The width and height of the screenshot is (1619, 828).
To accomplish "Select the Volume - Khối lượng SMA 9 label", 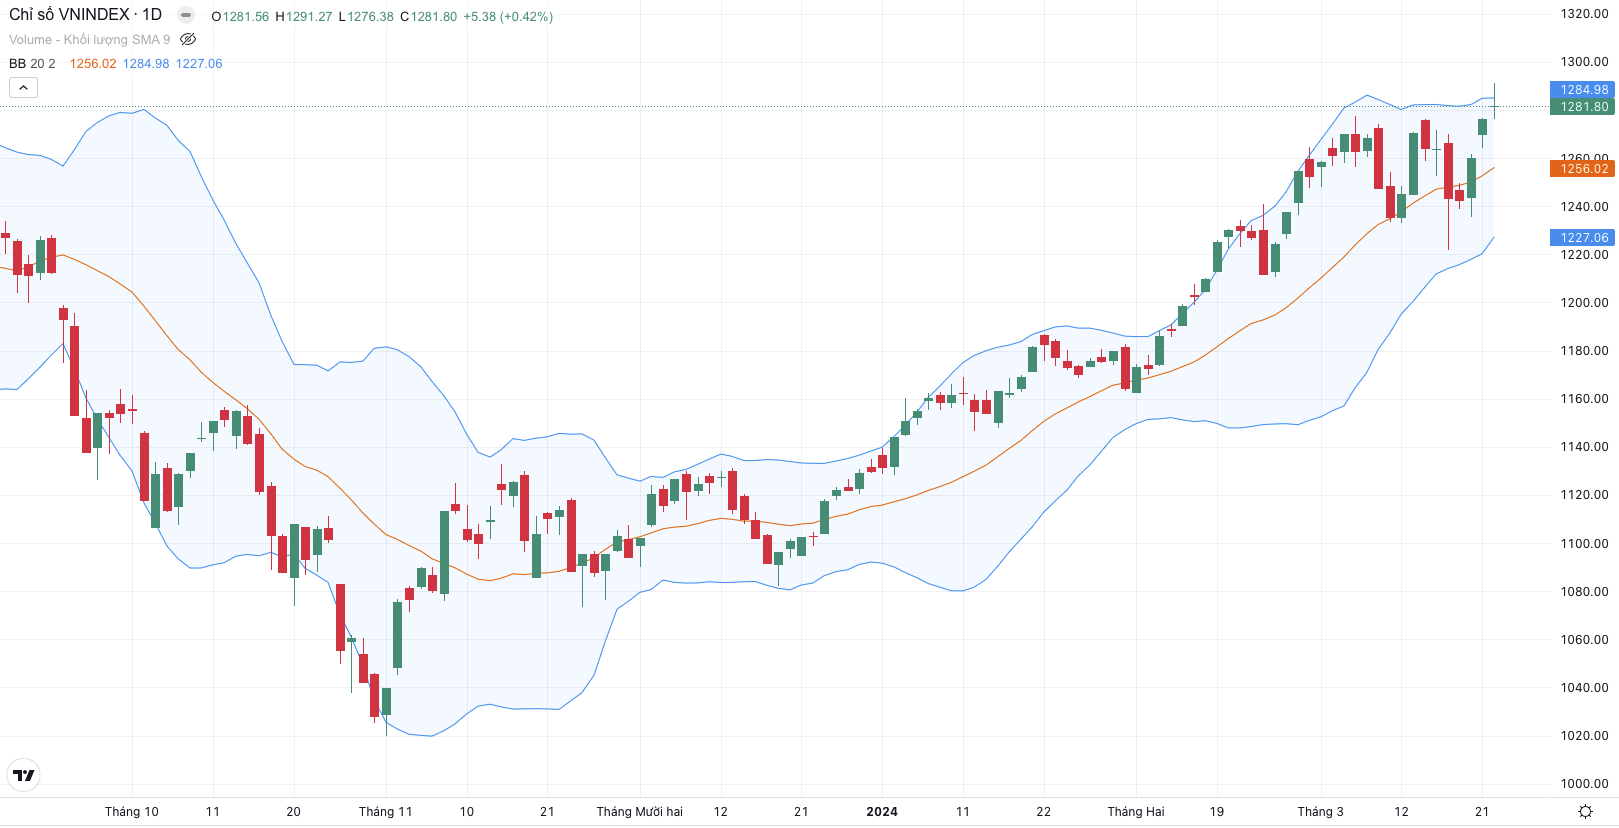I will point(90,39).
